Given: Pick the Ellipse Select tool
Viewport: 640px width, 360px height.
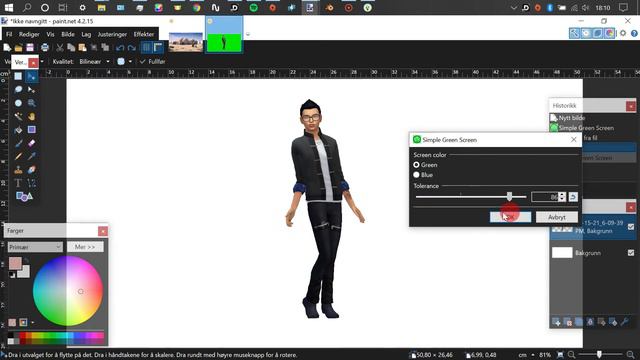Looking at the screenshot, I should point(18,103).
